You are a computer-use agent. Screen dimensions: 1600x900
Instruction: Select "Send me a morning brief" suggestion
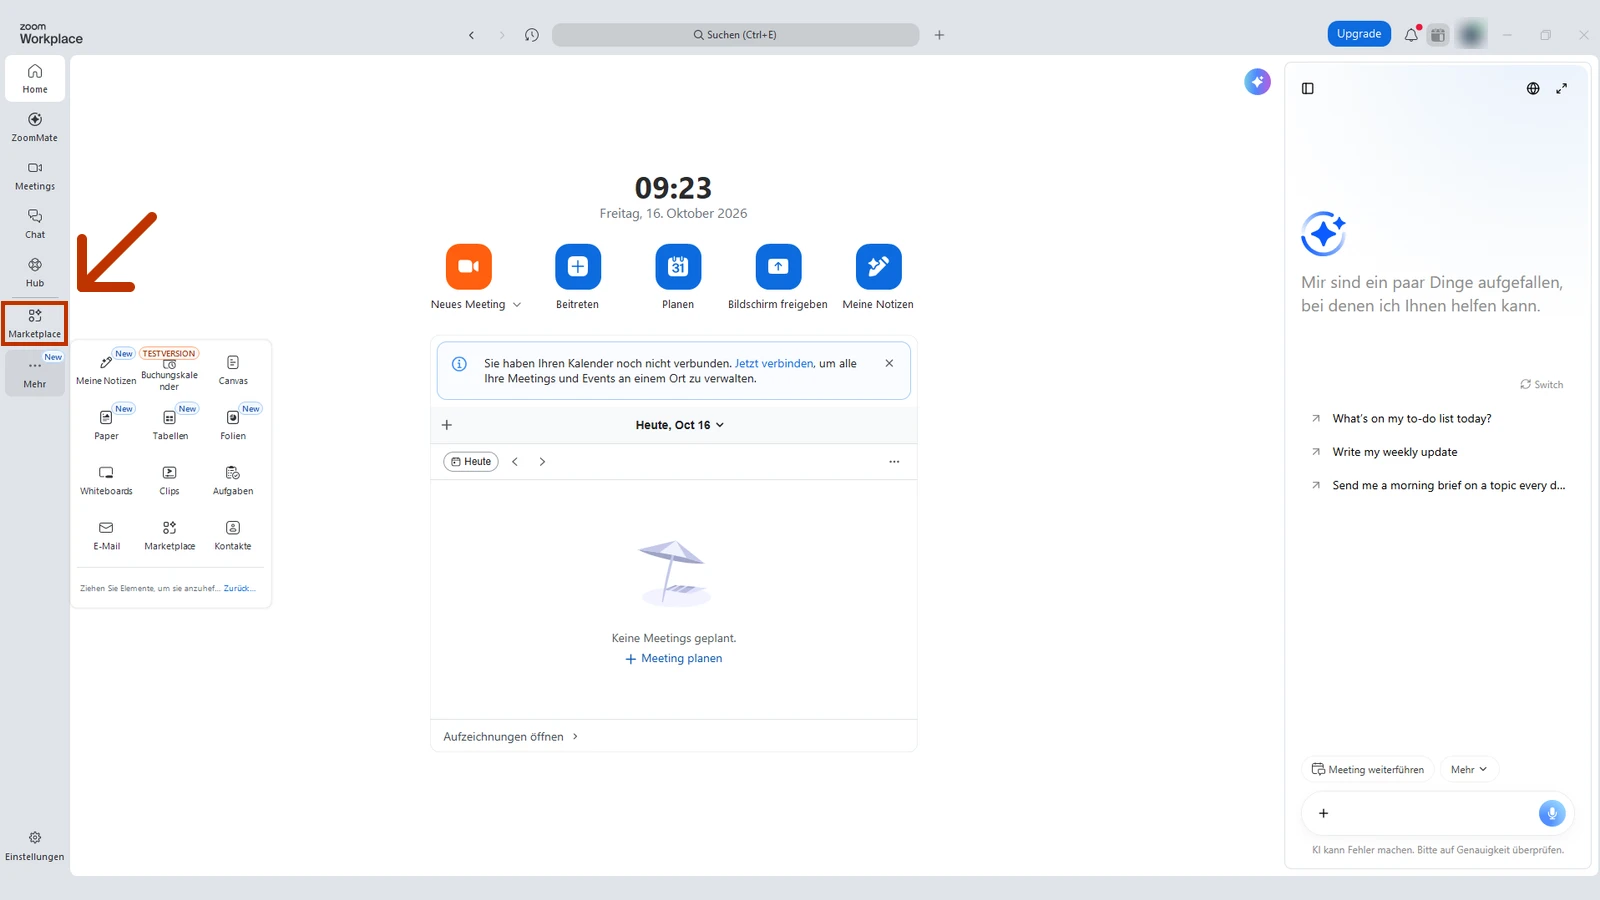1449,486
